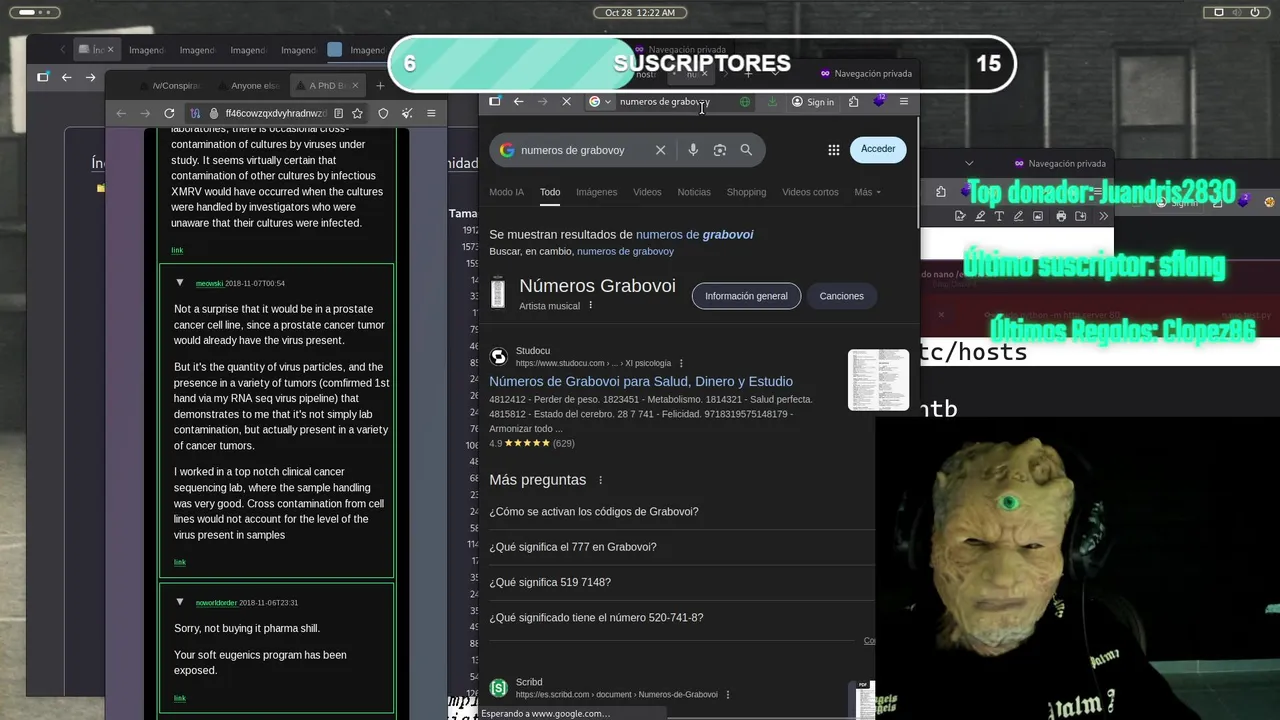
Task: Expand '¿Qué significa el 777 en Grabovoi?'
Action: pos(681,547)
